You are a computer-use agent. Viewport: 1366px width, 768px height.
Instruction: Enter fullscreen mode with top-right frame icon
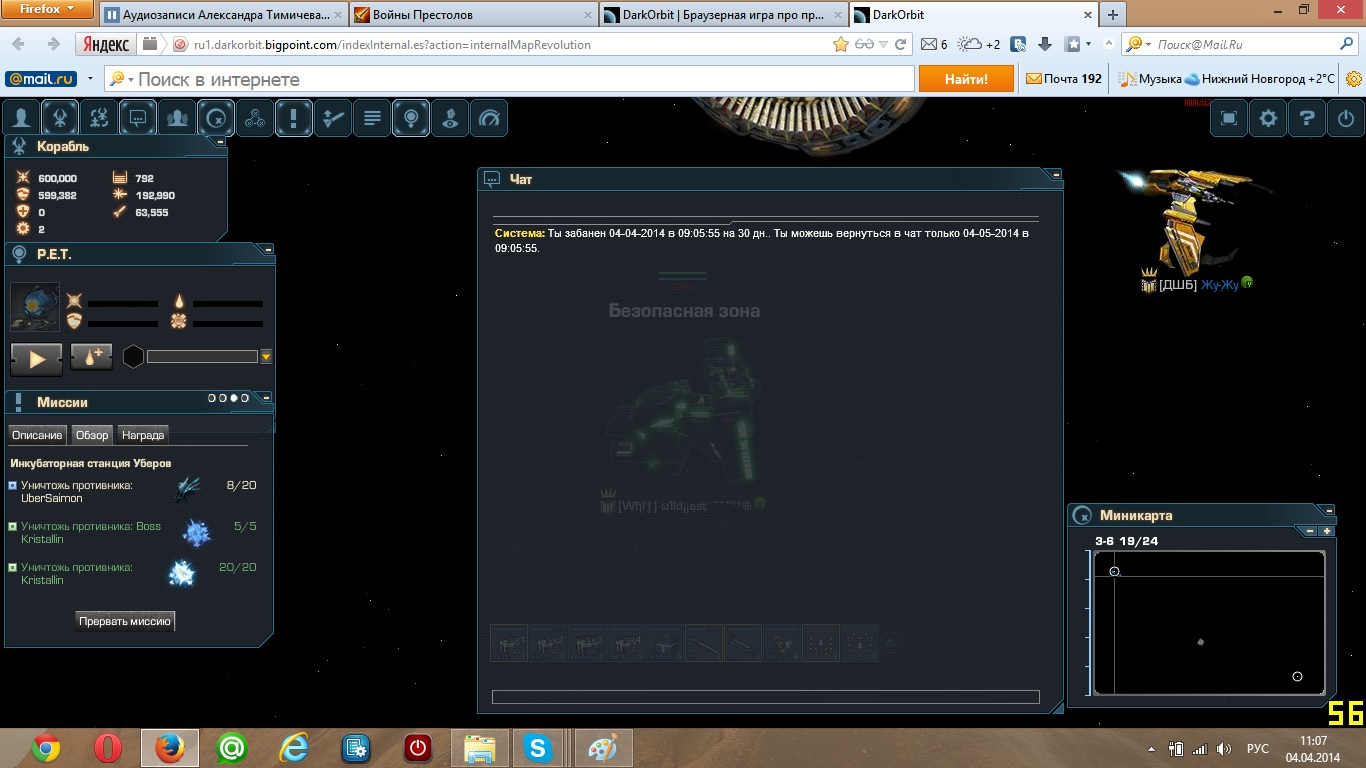[1229, 118]
